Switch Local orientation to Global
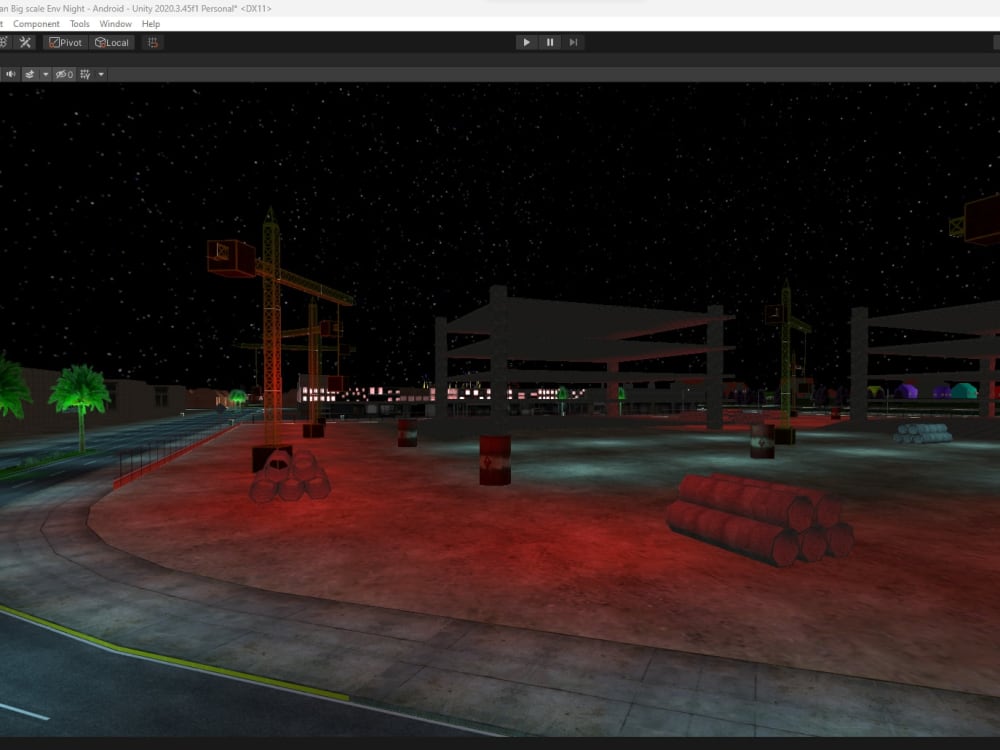Viewport: 1000px width, 750px height. pos(110,42)
